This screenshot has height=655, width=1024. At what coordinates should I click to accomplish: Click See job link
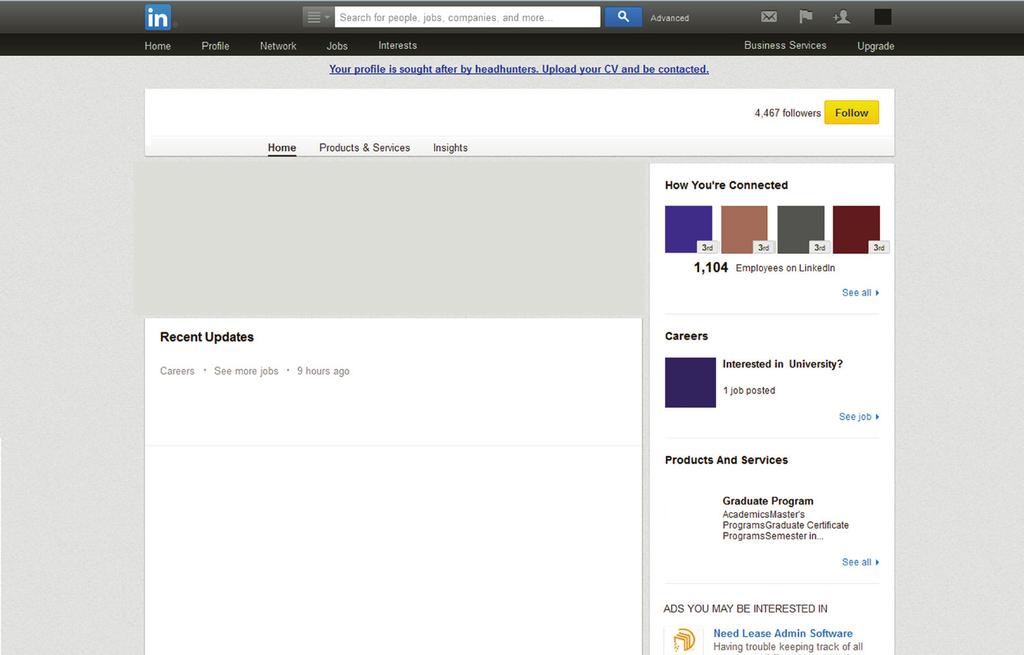click(859, 417)
